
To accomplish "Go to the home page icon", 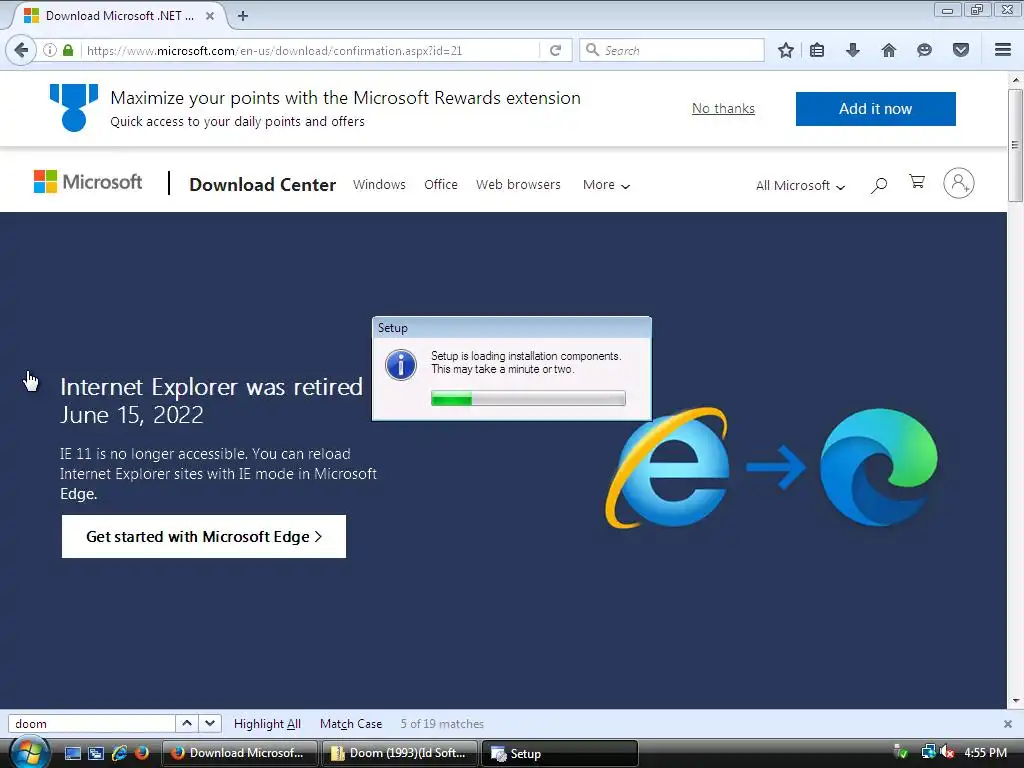I will point(889,50).
